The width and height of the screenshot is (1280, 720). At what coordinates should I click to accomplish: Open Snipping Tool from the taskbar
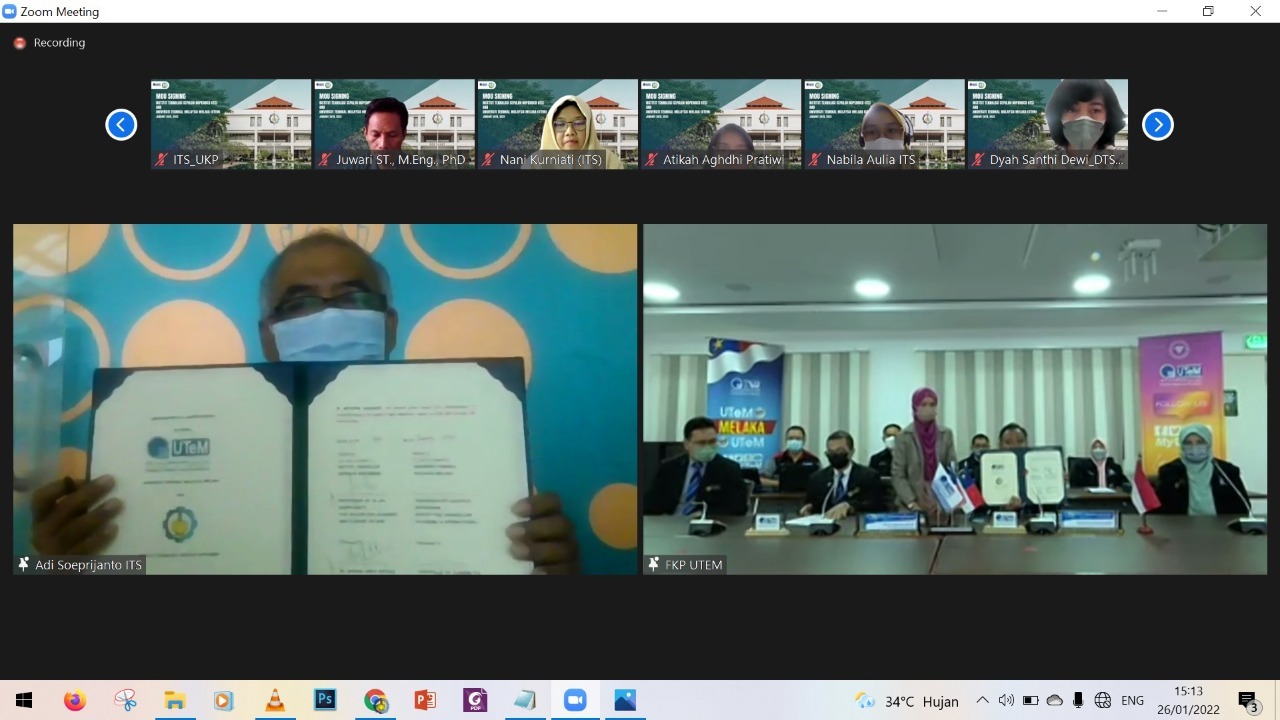(125, 700)
